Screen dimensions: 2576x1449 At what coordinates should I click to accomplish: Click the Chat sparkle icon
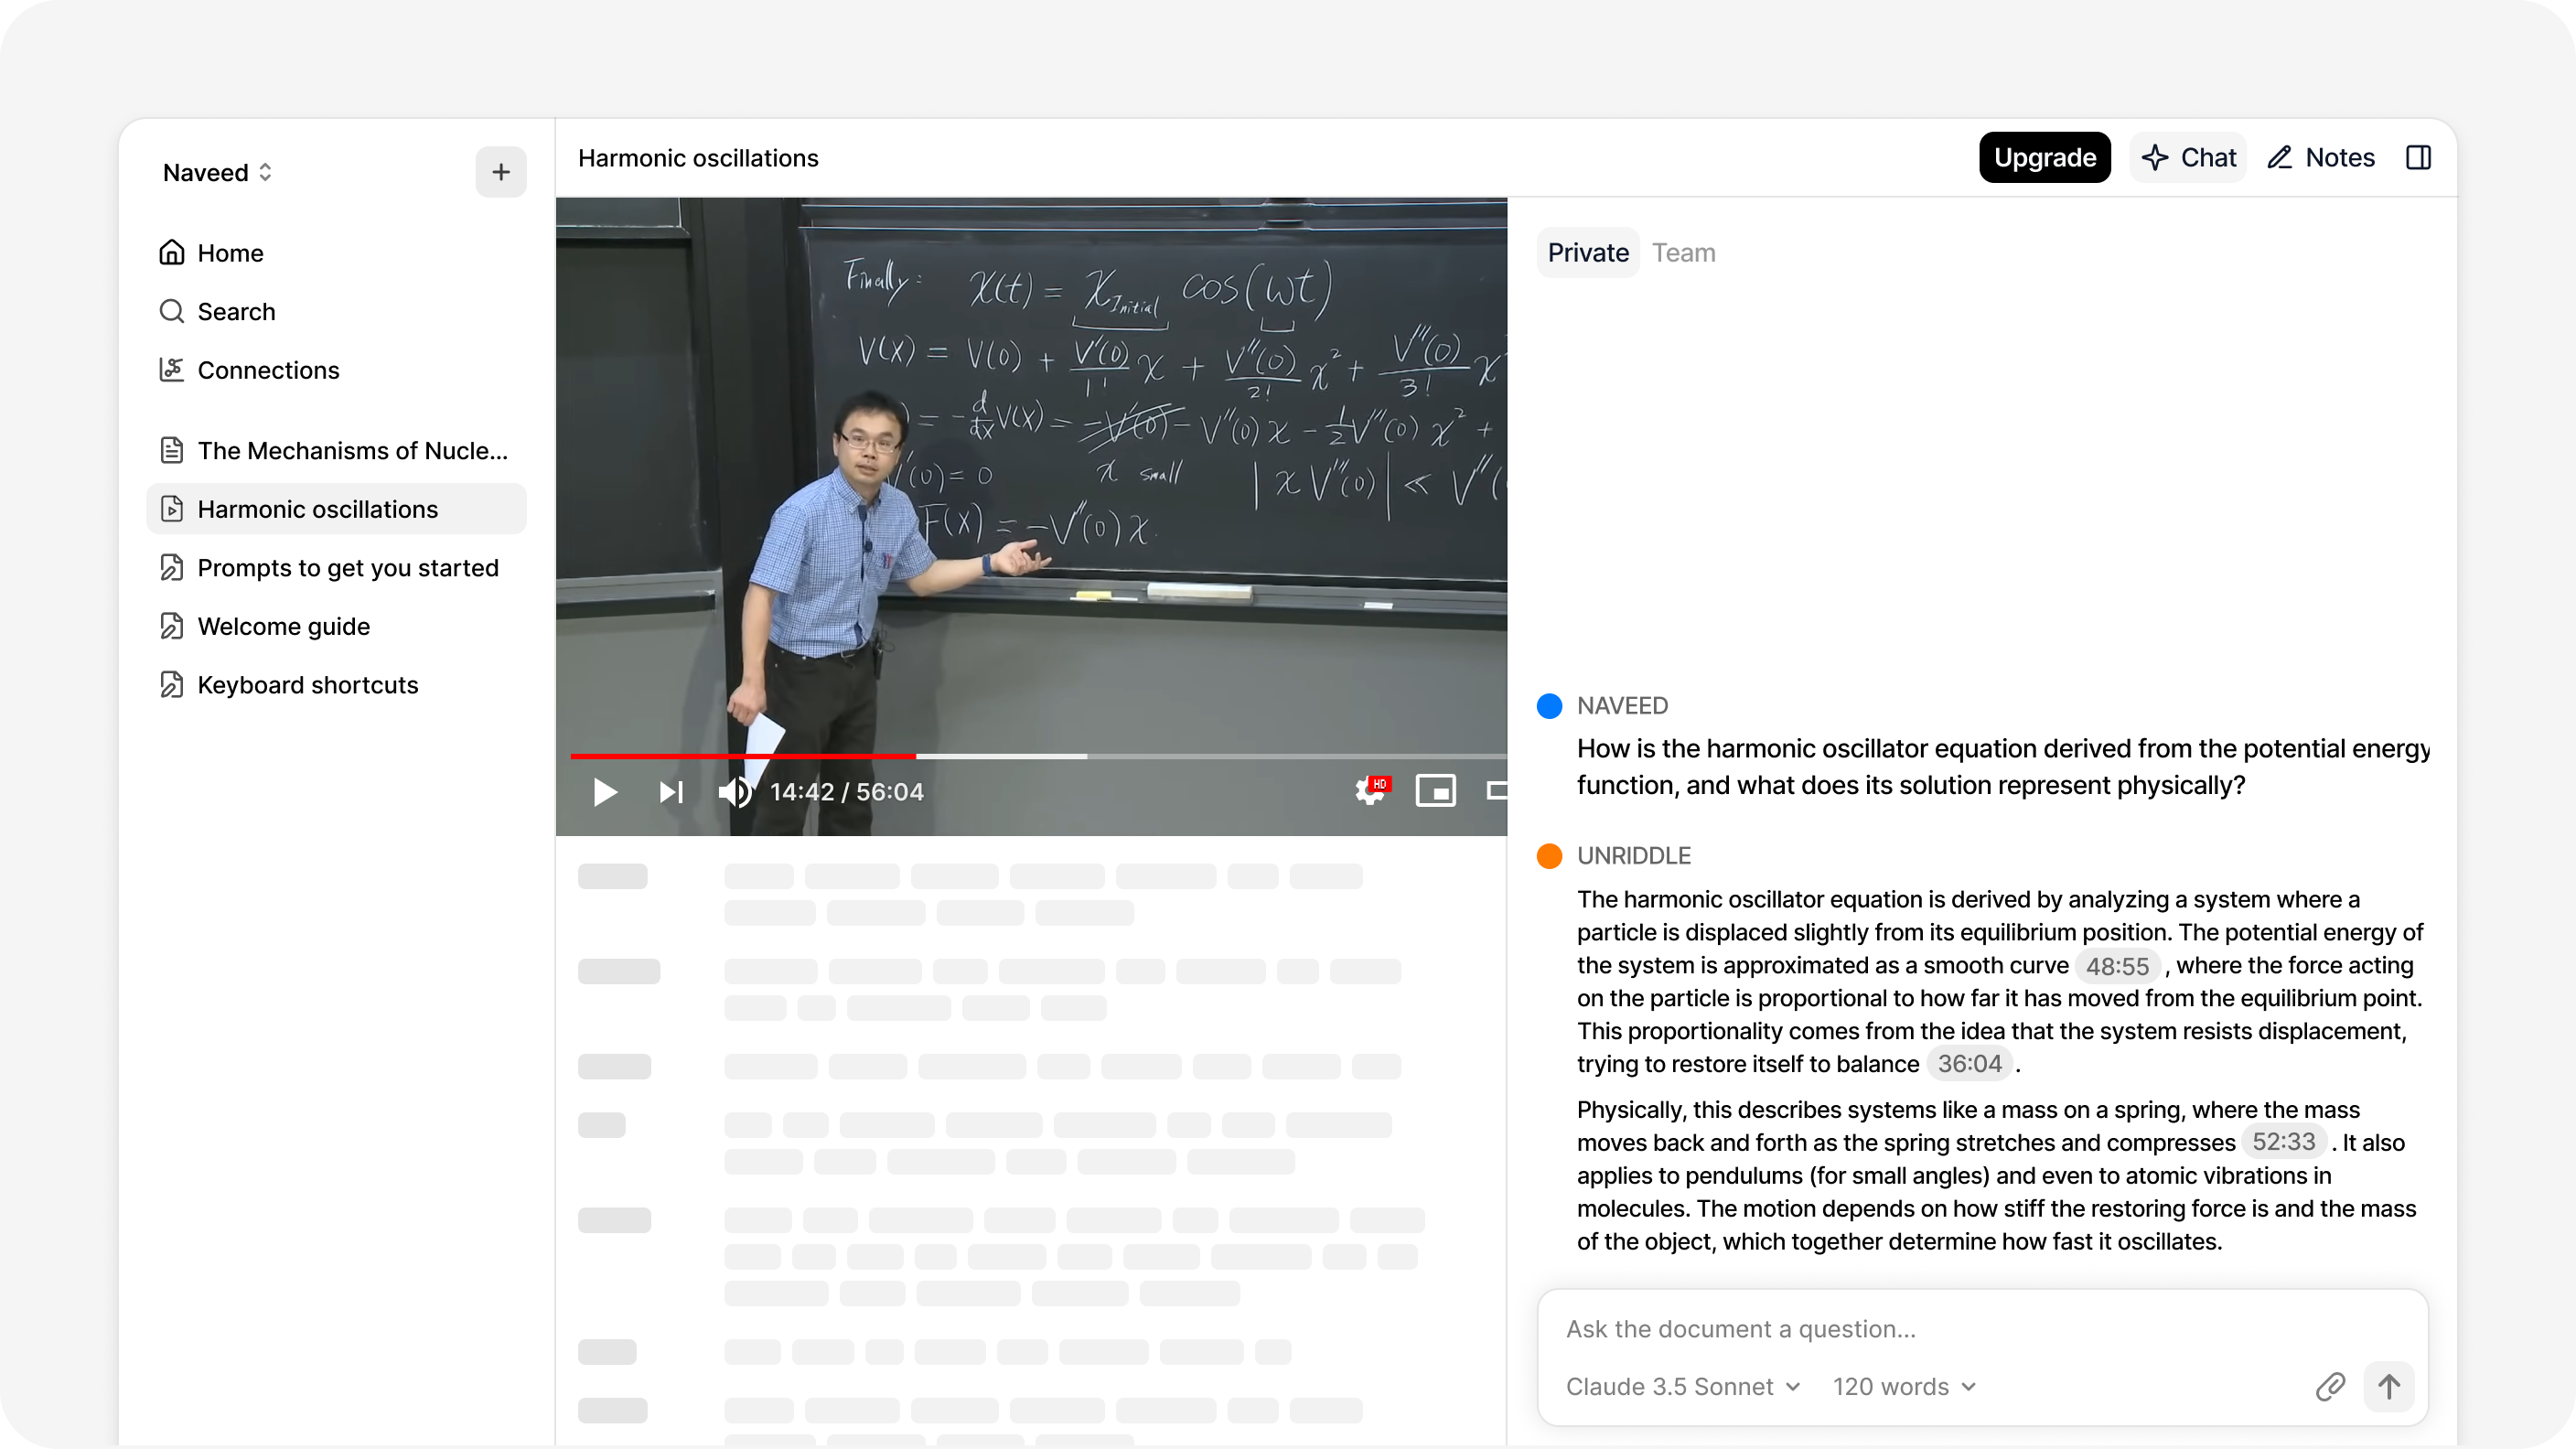coord(2155,157)
